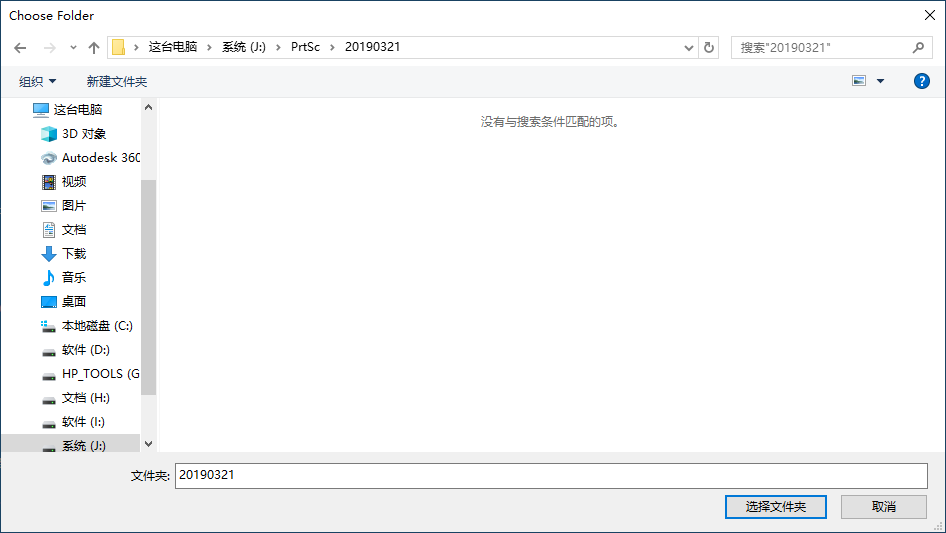Select 3D 对象 in the sidebar
The width and height of the screenshot is (946, 533).
[x=84, y=133]
